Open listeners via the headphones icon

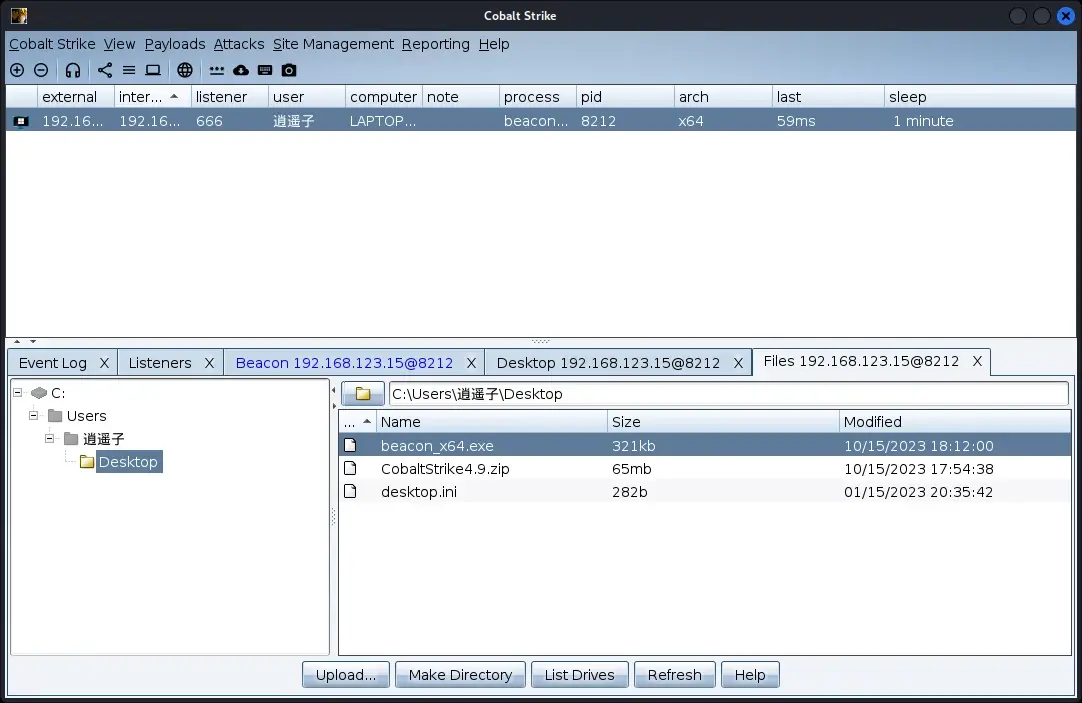pyautogui.click(x=72, y=70)
